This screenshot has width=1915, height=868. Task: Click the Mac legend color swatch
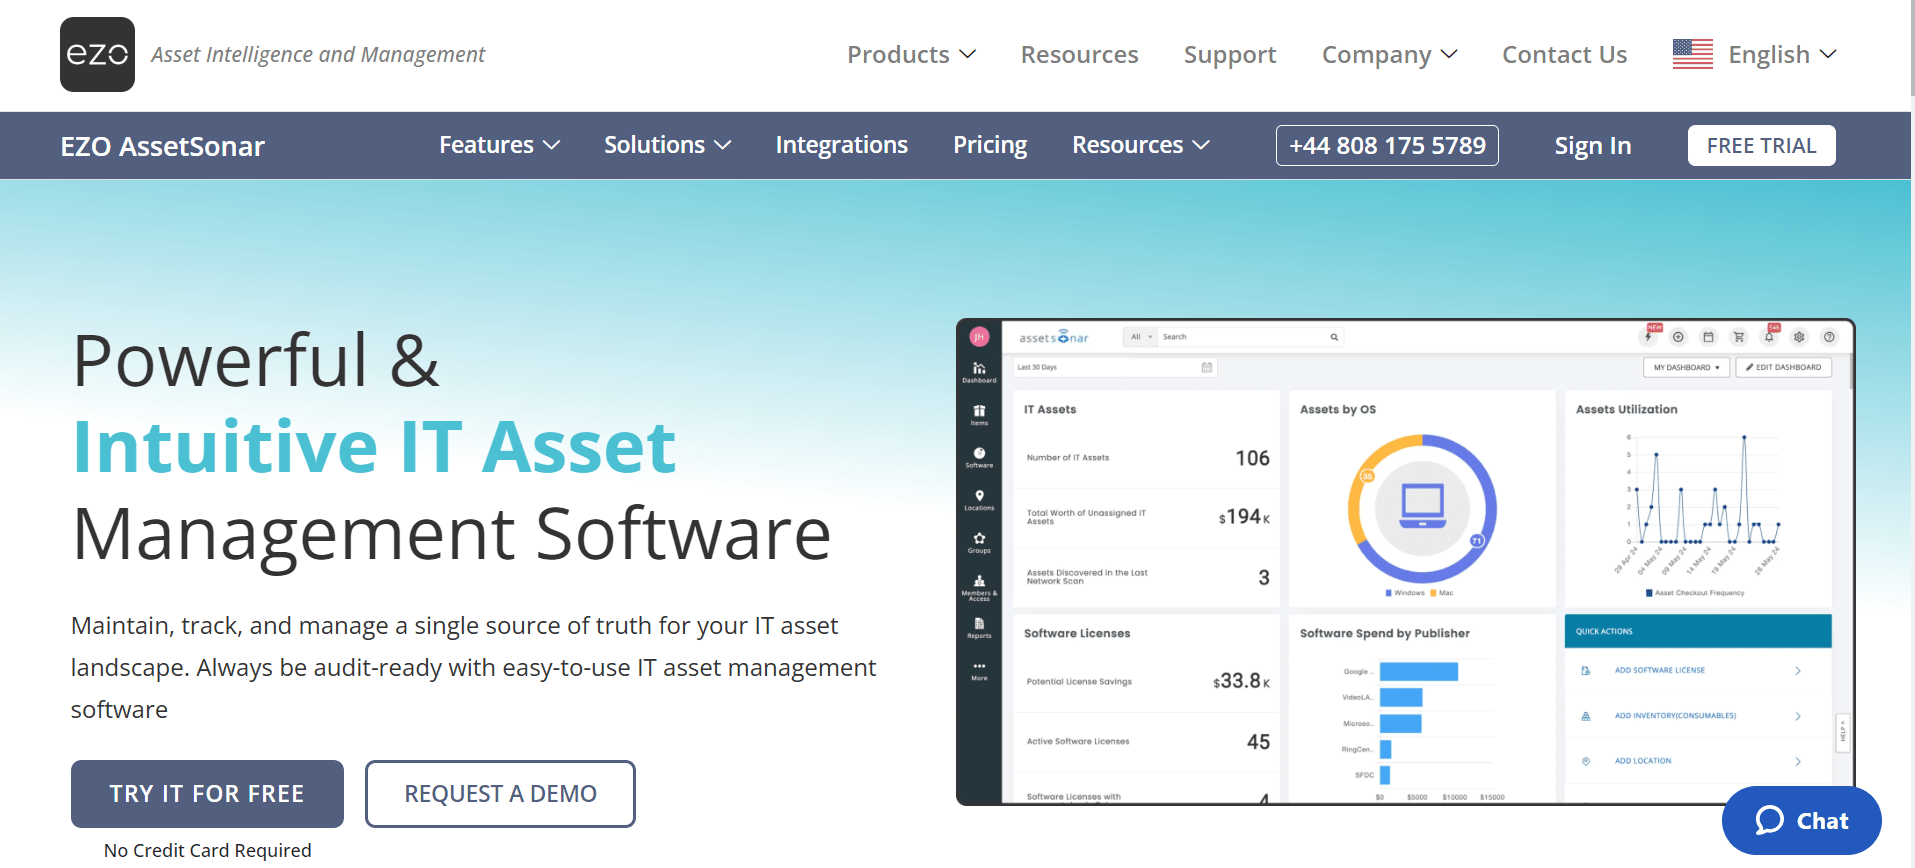point(1433,593)
